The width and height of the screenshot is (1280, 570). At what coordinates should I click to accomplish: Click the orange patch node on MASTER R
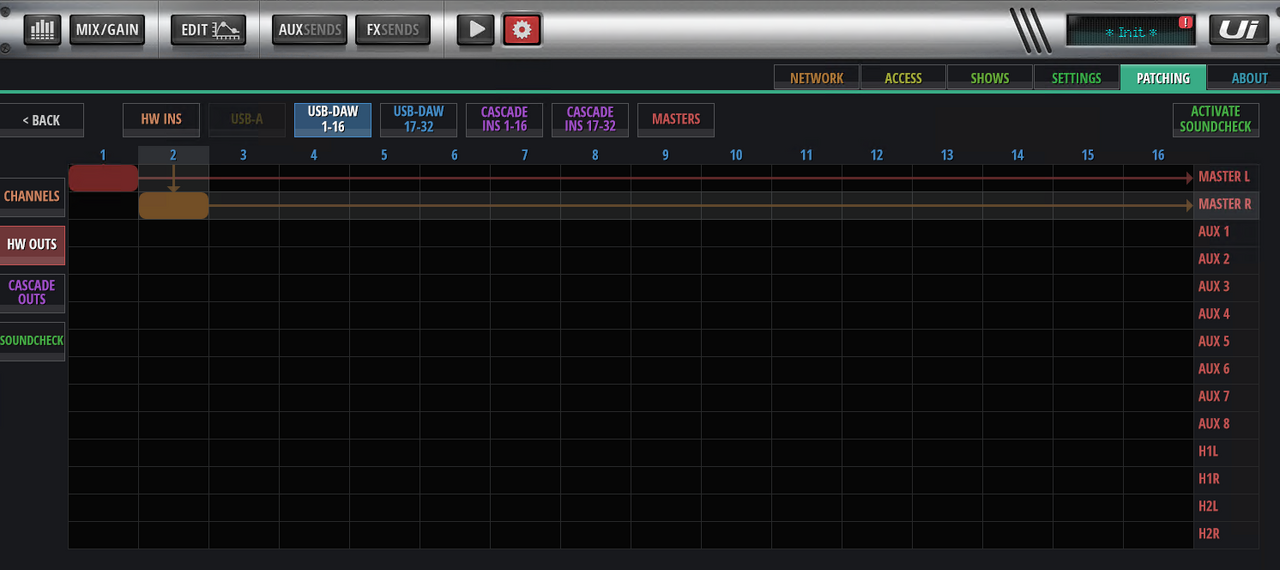coord(173,205)
